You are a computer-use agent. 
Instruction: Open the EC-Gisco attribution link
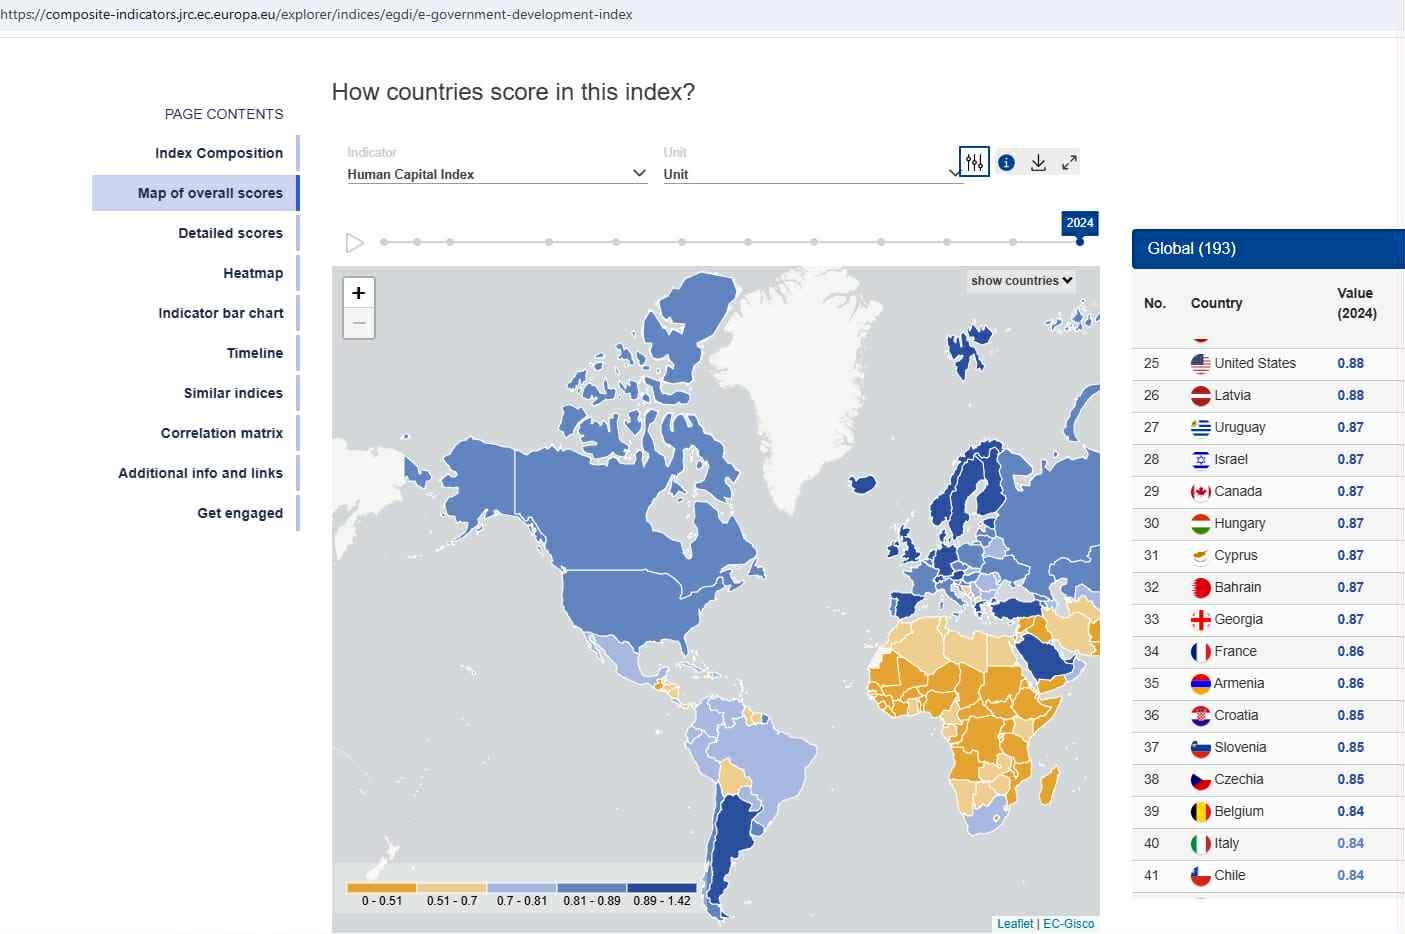1068,924
